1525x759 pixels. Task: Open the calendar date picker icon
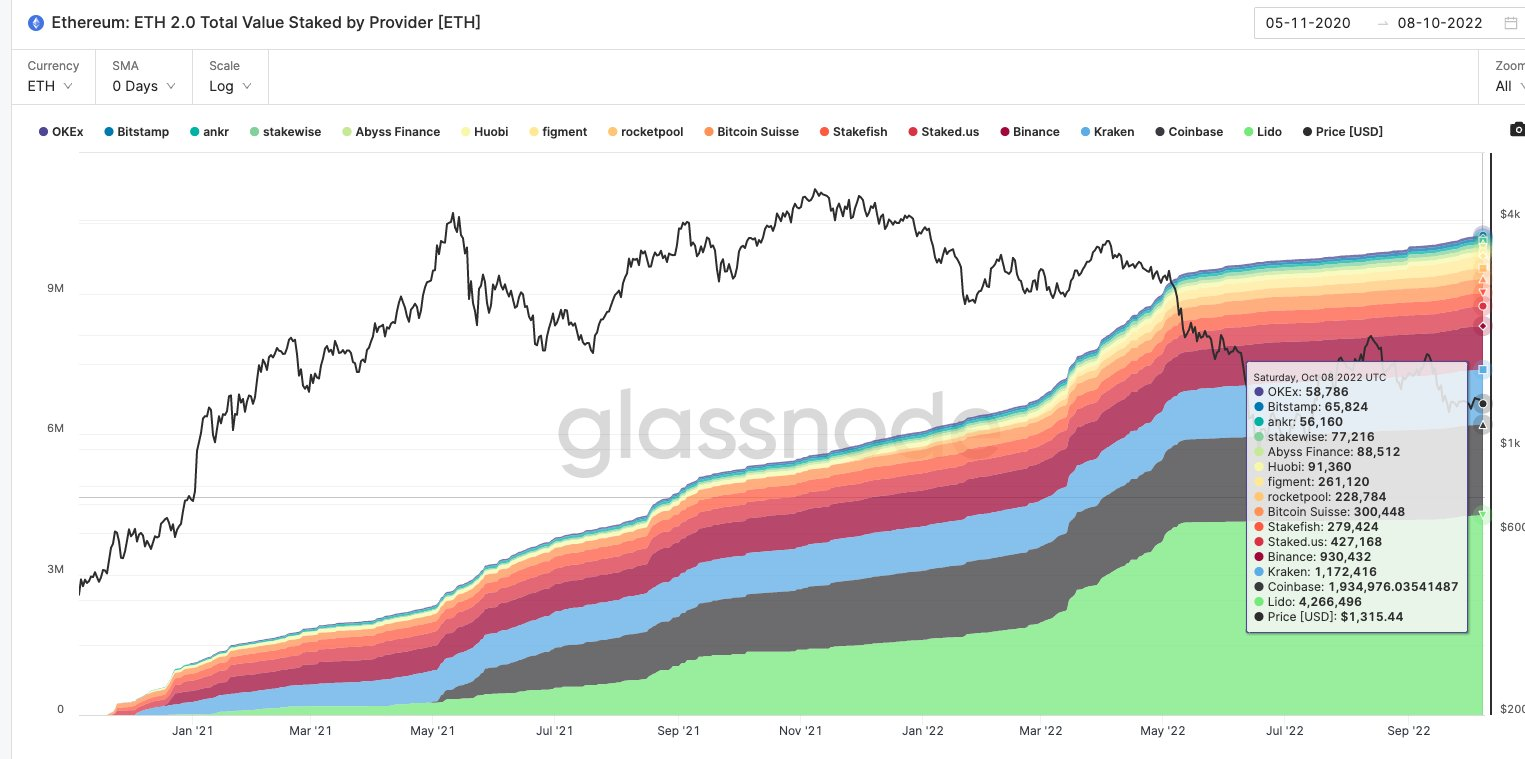1510,23
